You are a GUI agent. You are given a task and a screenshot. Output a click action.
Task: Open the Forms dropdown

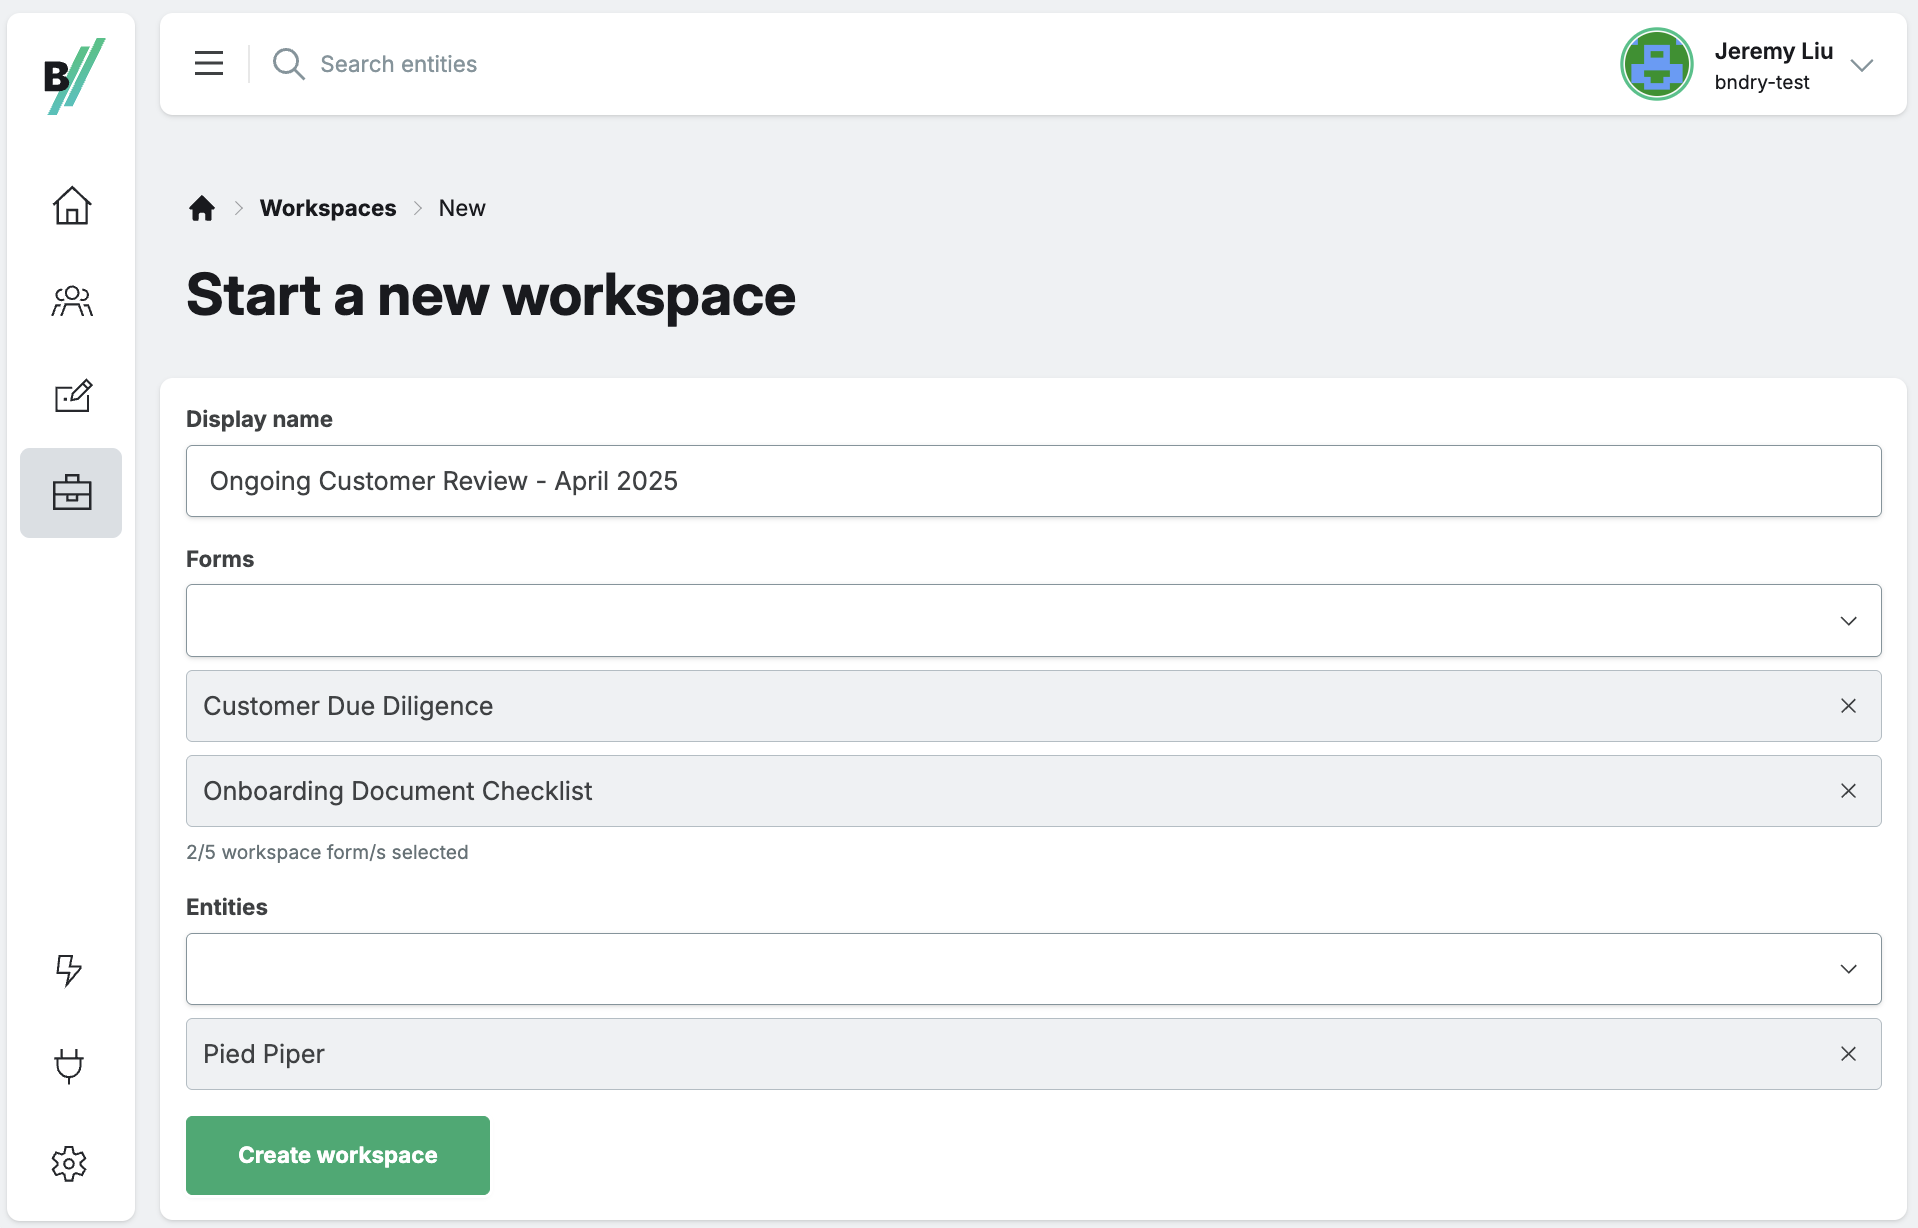pyautogui.click(x=1033, y=621)
